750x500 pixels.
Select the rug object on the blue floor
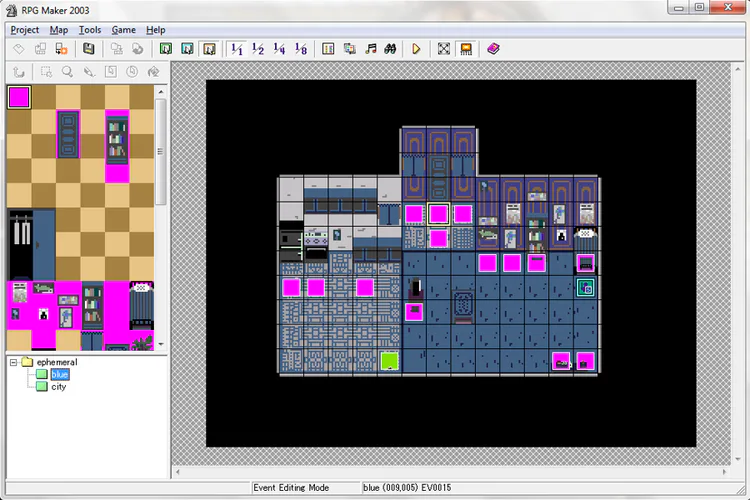[x=463, y=305]
